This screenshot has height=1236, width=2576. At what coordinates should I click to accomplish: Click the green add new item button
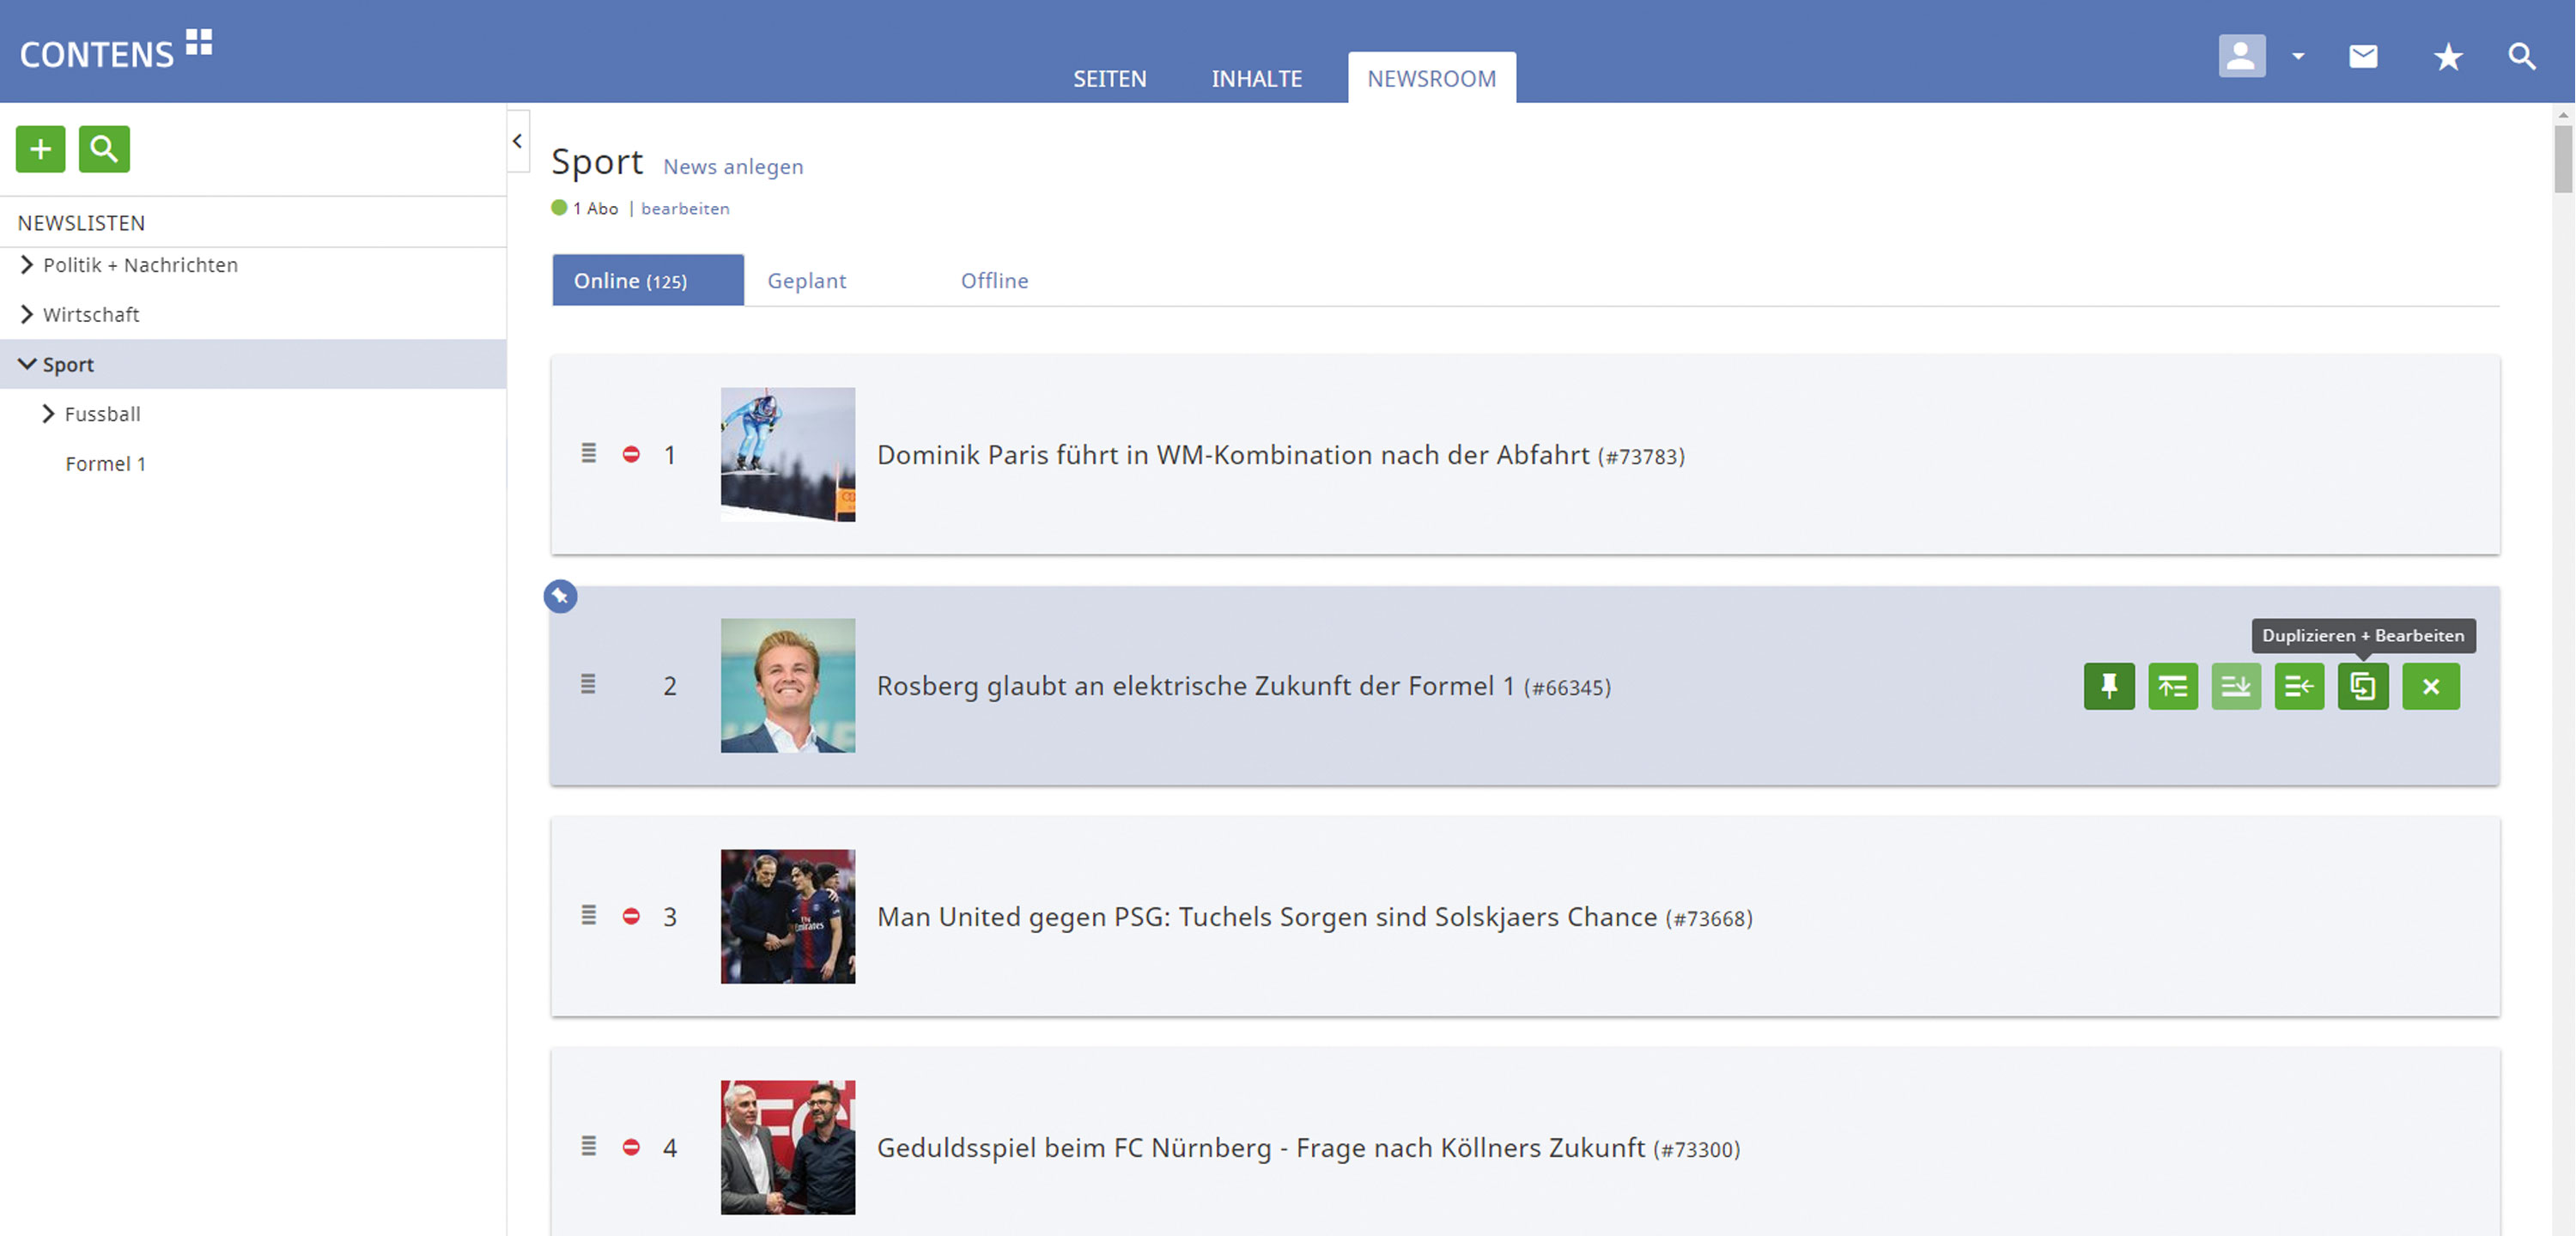coord(41,148)
